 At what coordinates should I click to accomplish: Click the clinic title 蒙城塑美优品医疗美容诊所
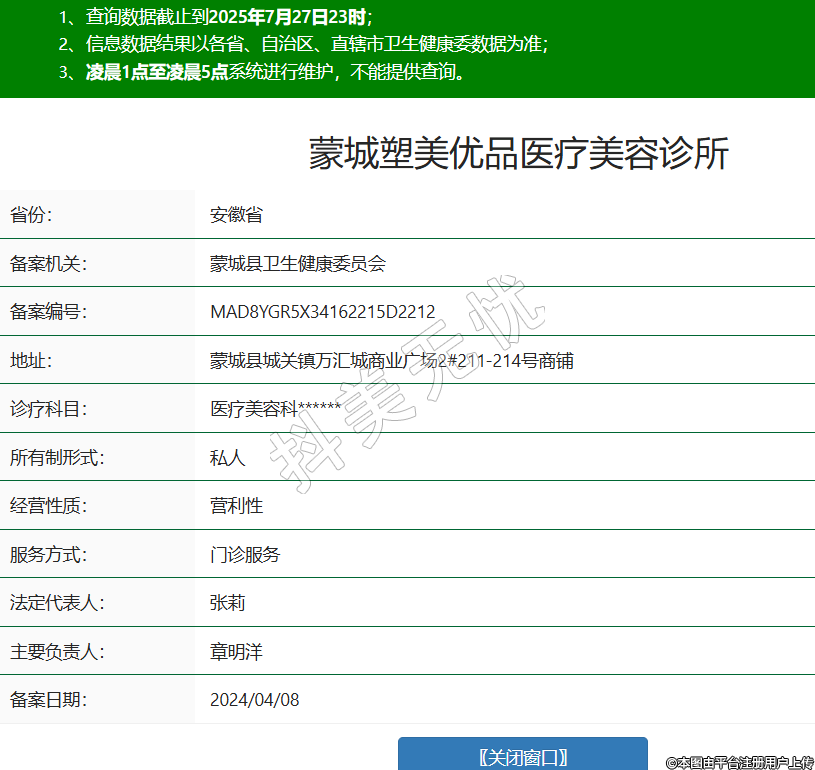[518, 154]
